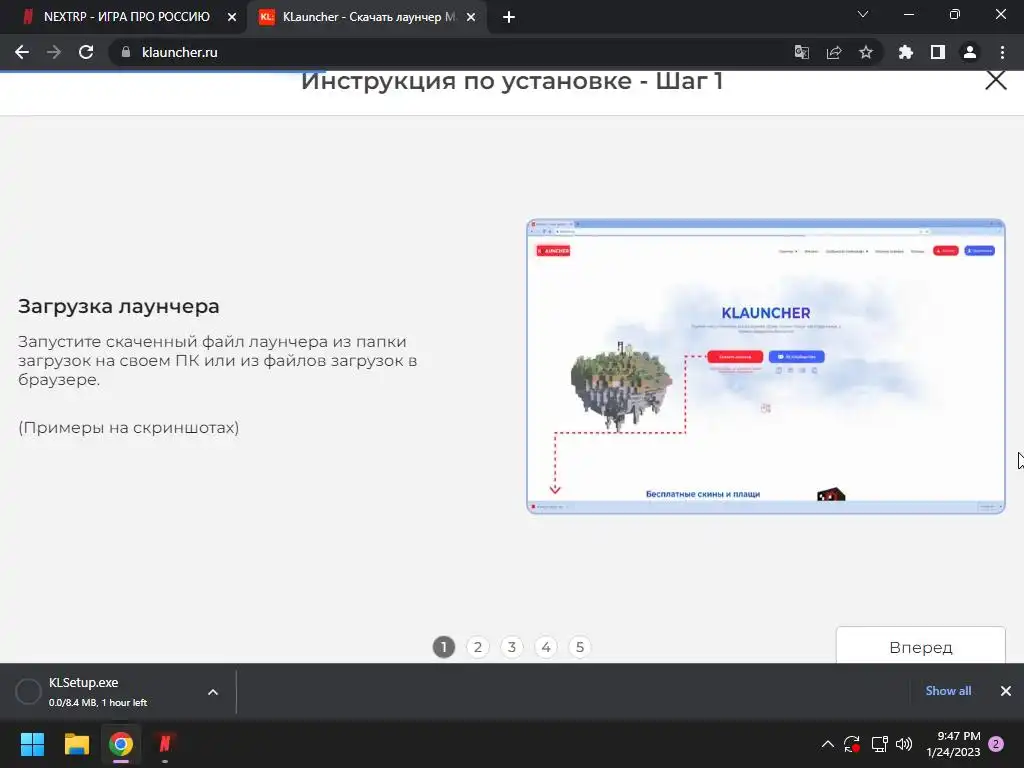This screenshot has width=1024, height=768.
Task: Close the KLauncher tab
Action: click(x=471, y=17)
